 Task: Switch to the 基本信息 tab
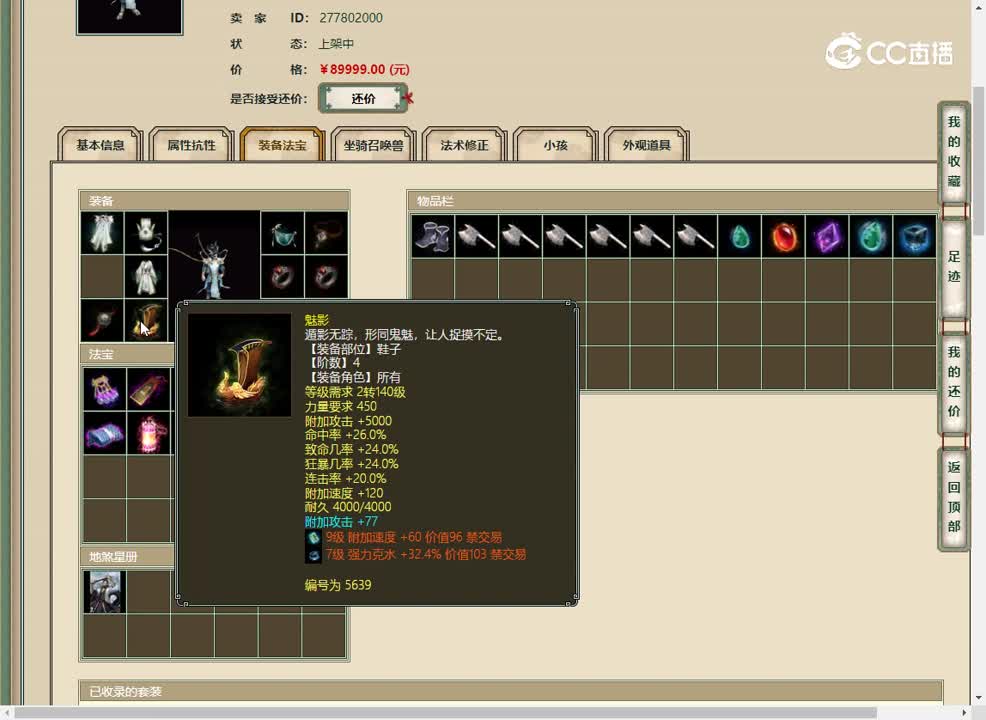(102, 145)
